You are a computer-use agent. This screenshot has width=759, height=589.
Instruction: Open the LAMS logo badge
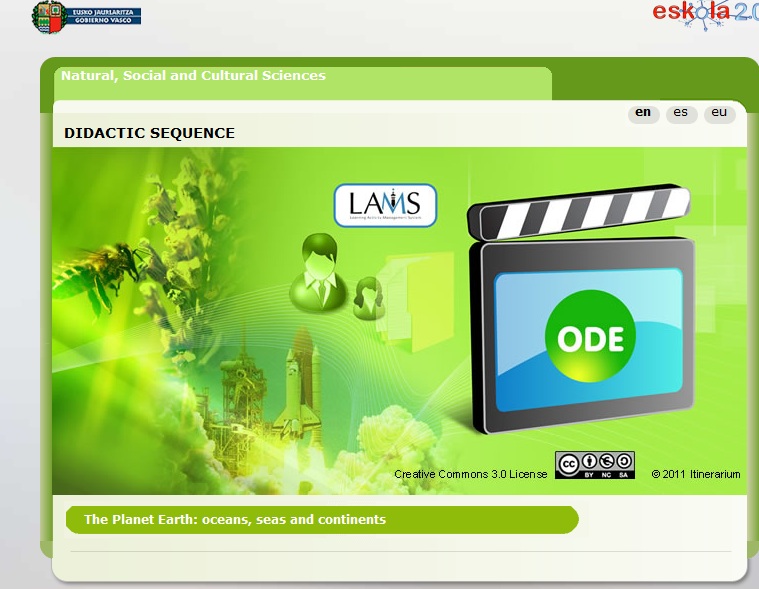[385, 205]
